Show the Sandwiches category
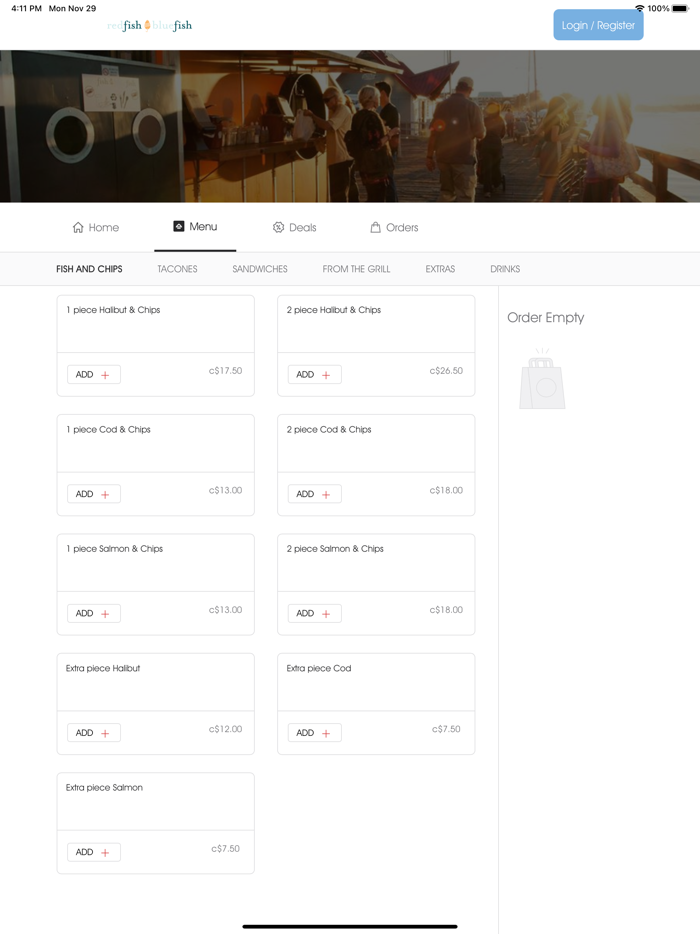The image size is (700, 934). pos(260,269)
